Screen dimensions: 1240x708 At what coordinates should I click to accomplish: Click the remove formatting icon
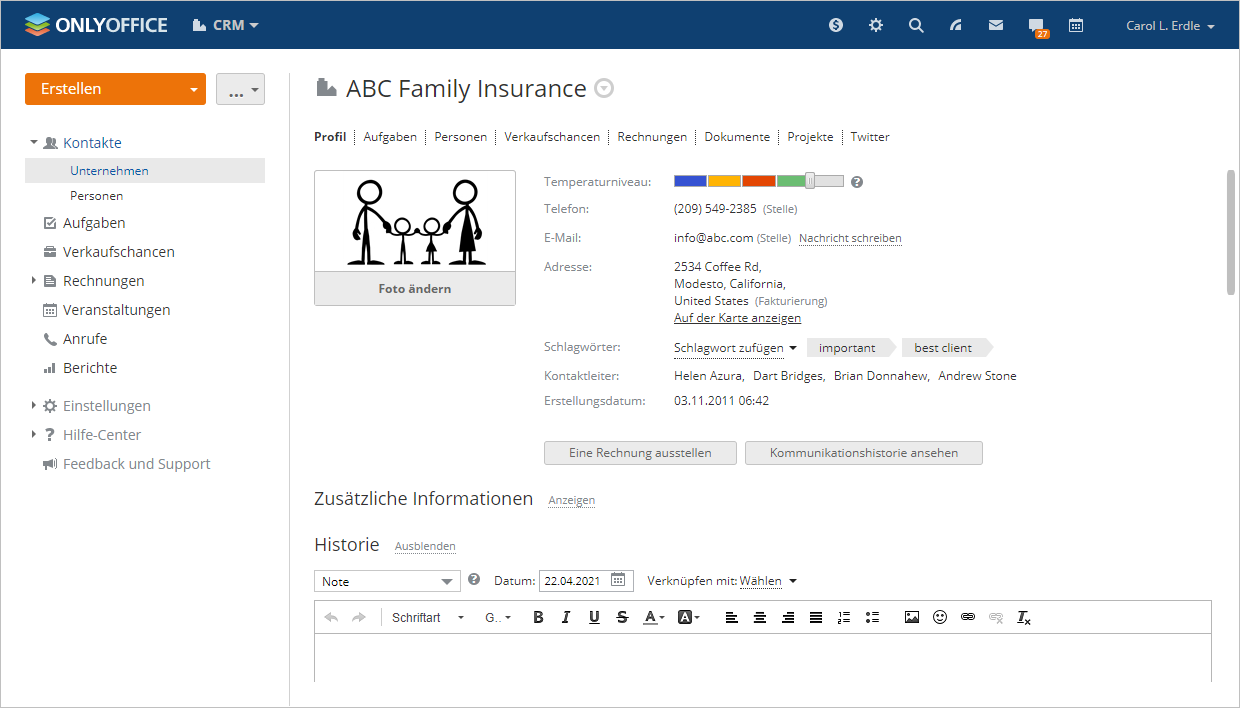pyautogui.click(x=1024, y=618)
